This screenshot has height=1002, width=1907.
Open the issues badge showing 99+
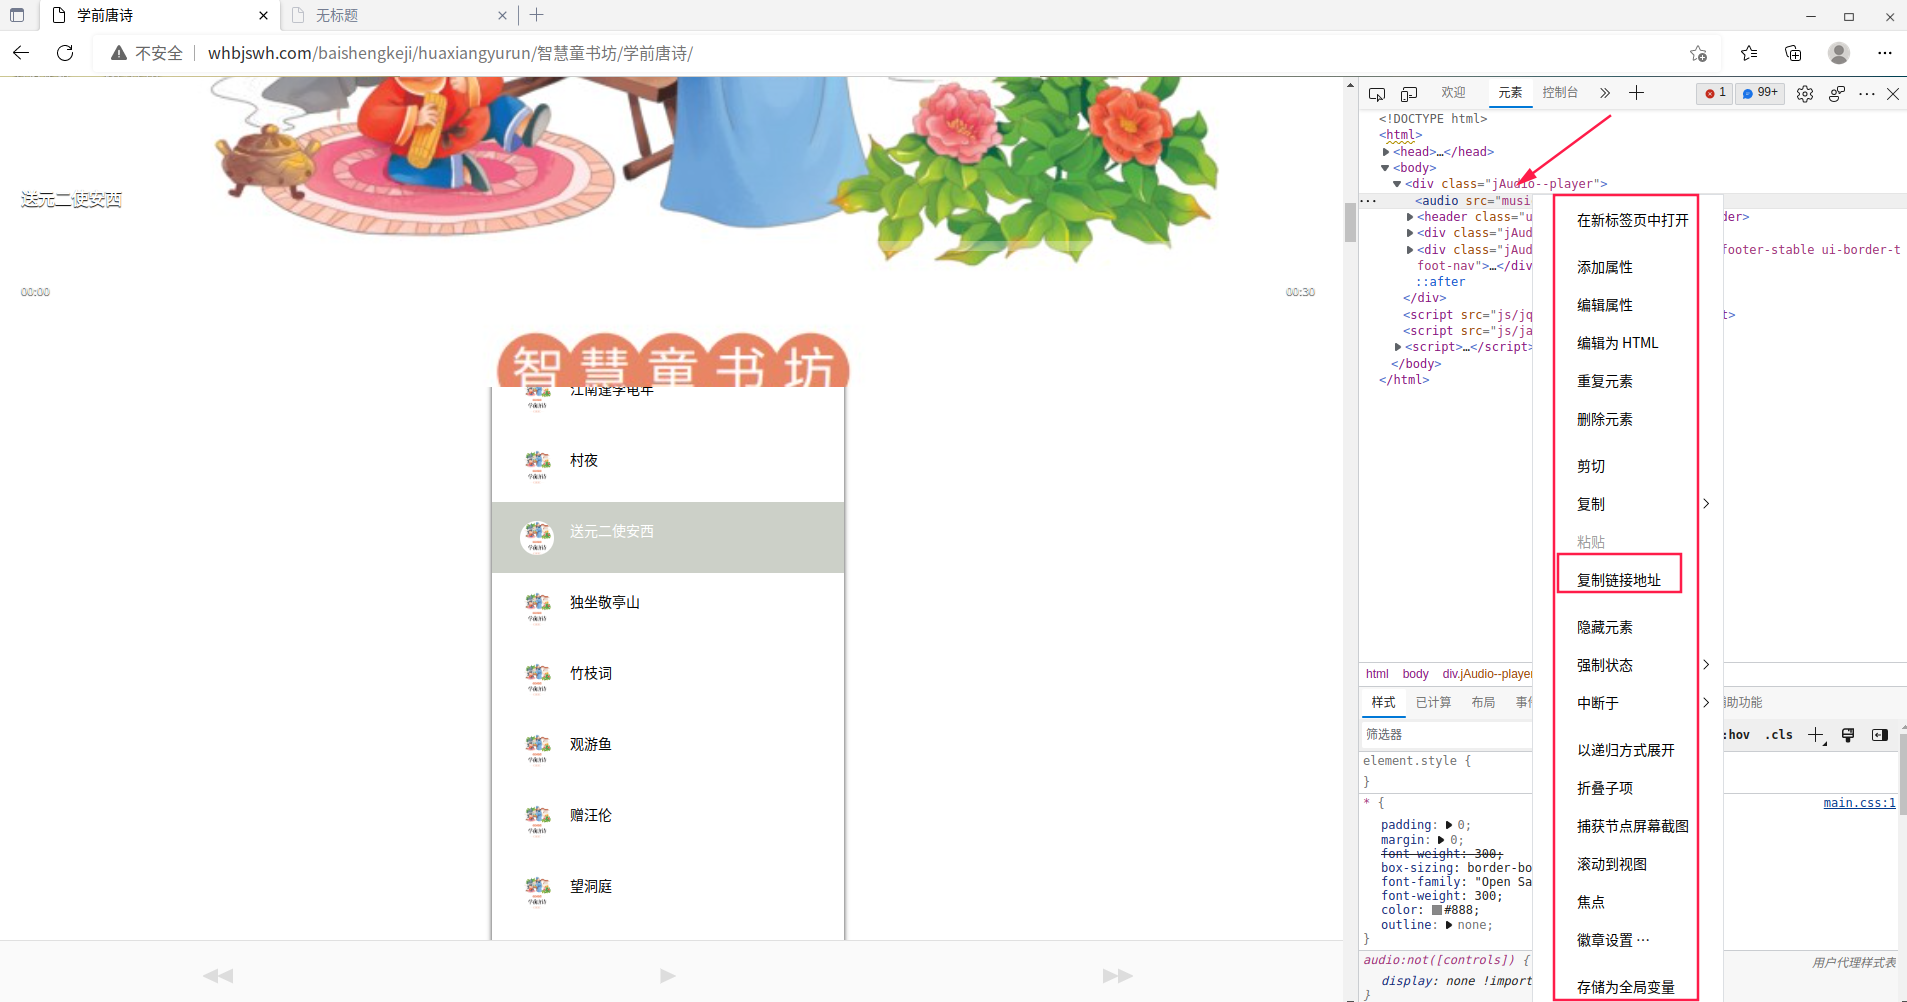1759,93
